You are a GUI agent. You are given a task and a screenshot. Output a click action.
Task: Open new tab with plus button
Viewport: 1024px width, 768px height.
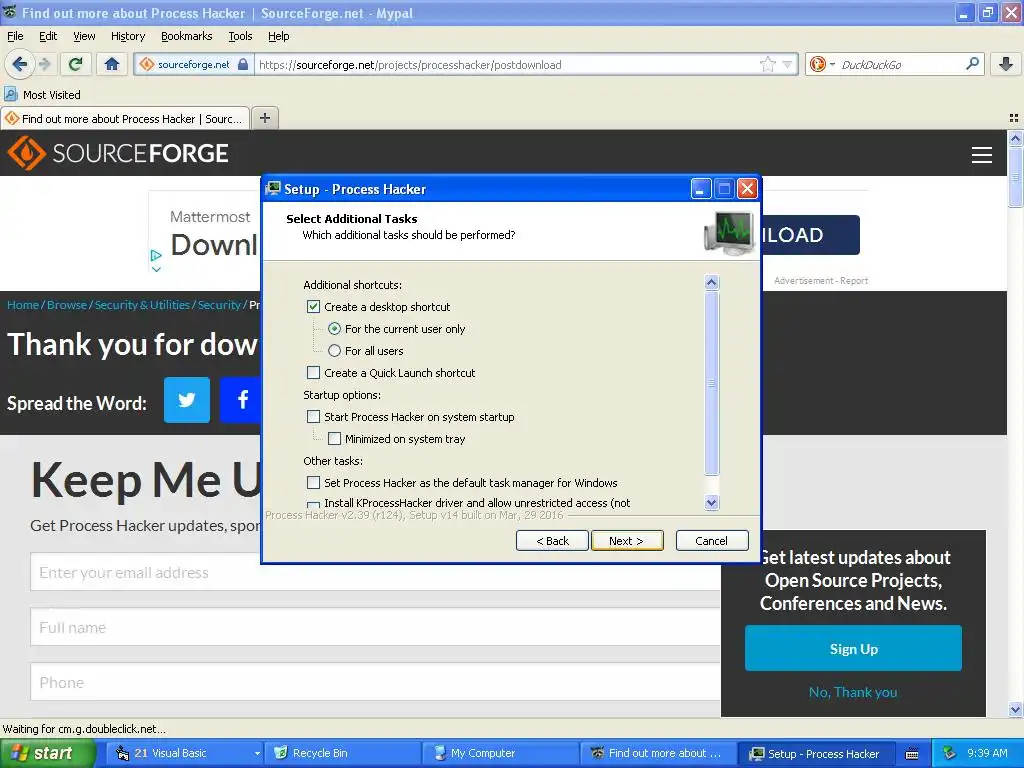click(x=264, y=118)
